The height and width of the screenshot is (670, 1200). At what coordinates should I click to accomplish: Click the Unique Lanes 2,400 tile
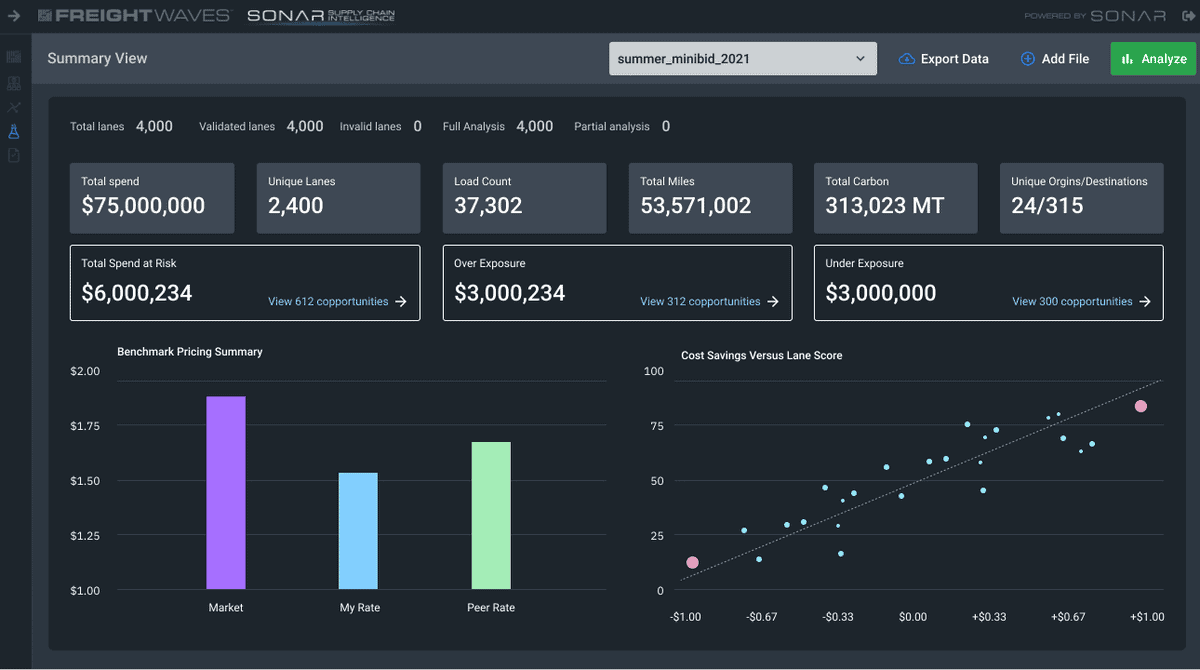pos(338,199)
